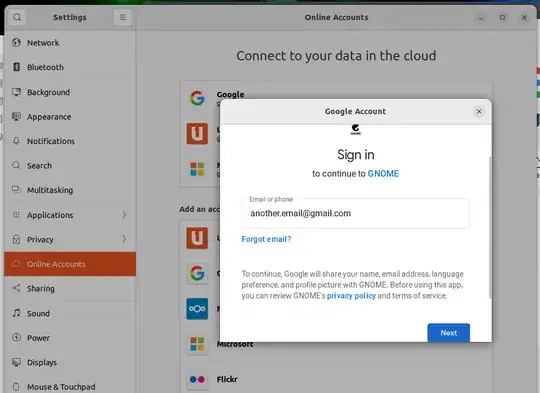
Task: Click the Multitasking icon
Action: pyautogui.click(x=16, y=189)
